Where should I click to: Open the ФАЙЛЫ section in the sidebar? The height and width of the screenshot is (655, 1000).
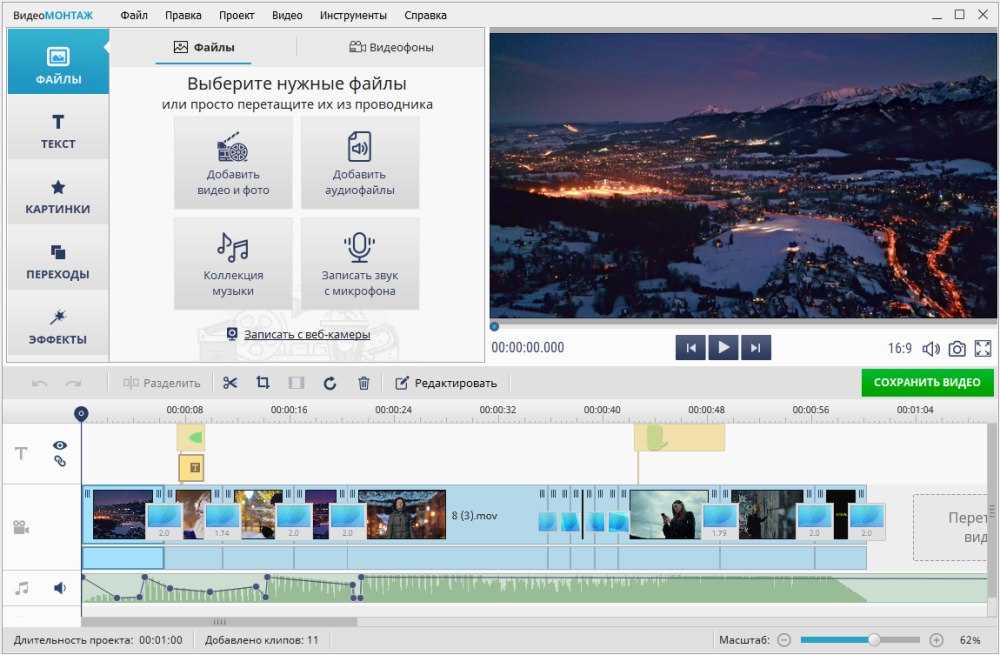(x=58, y=62)
